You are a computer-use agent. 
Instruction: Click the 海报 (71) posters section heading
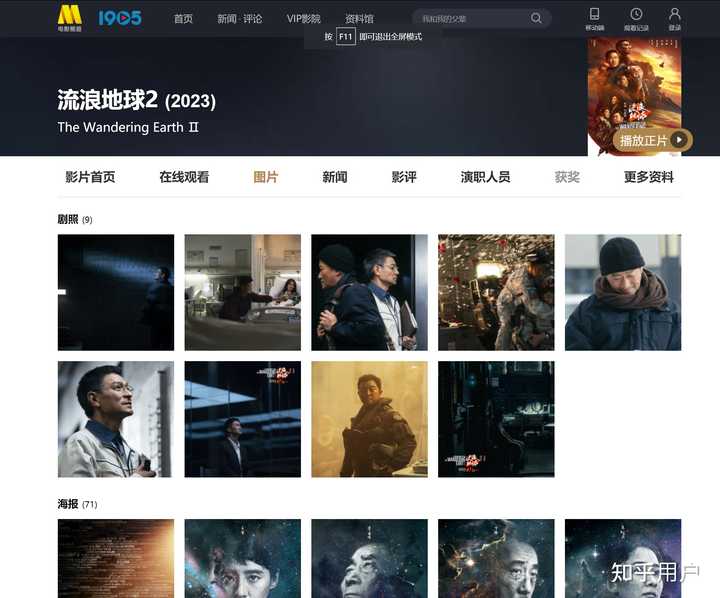[x=77, y=504]
